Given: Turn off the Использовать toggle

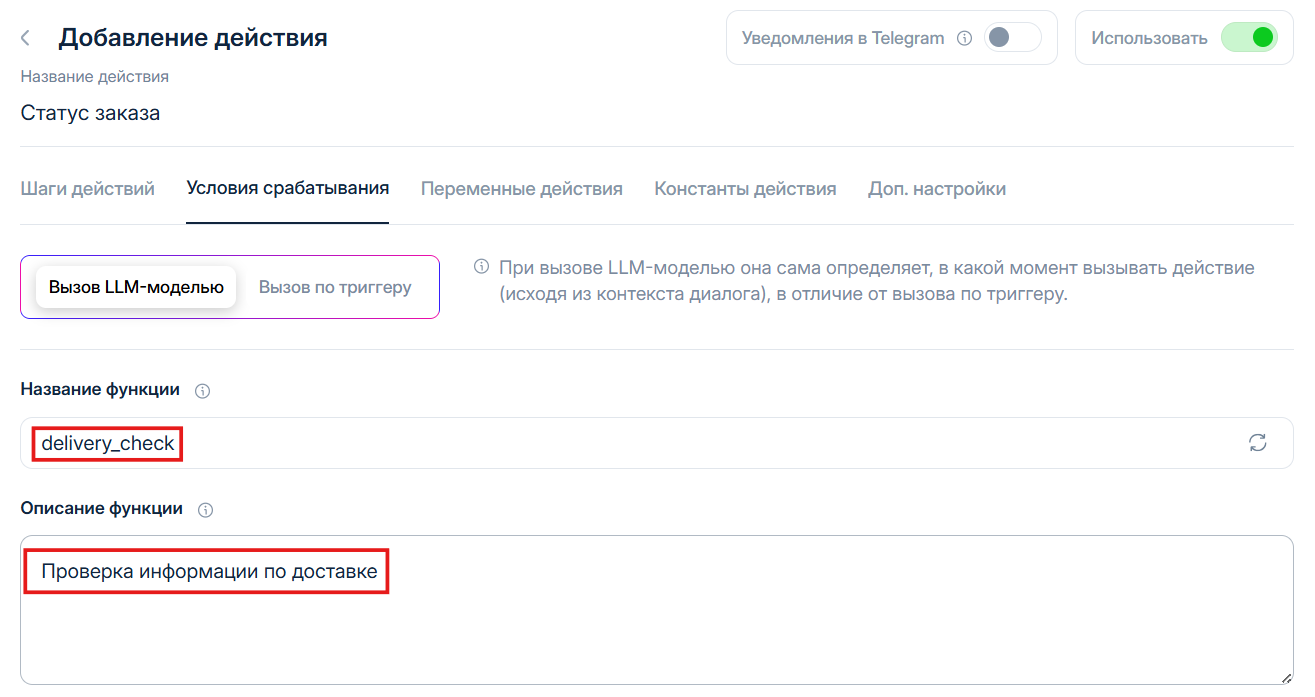Looking at the screenshot, I should (1249, 38).
